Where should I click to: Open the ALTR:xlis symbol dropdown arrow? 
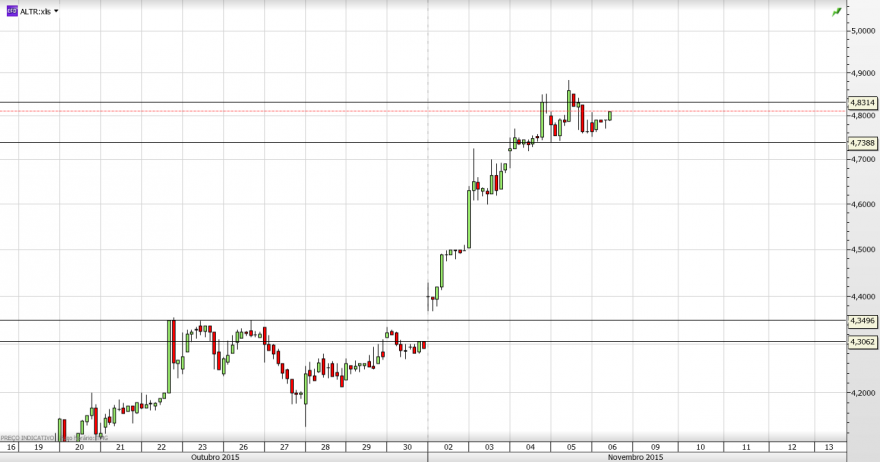pos(56,11)
